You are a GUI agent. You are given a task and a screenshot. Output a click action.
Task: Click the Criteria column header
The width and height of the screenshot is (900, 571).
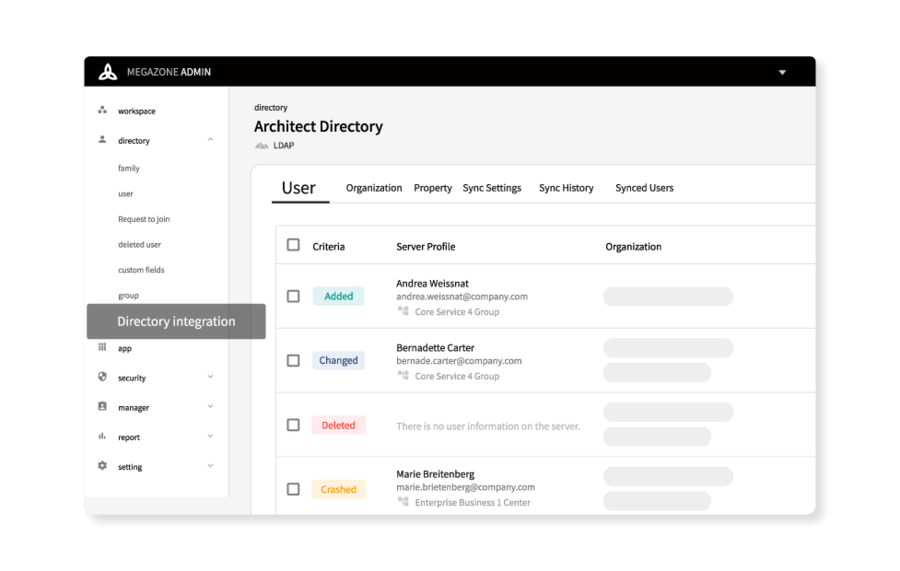pos(328,246)
